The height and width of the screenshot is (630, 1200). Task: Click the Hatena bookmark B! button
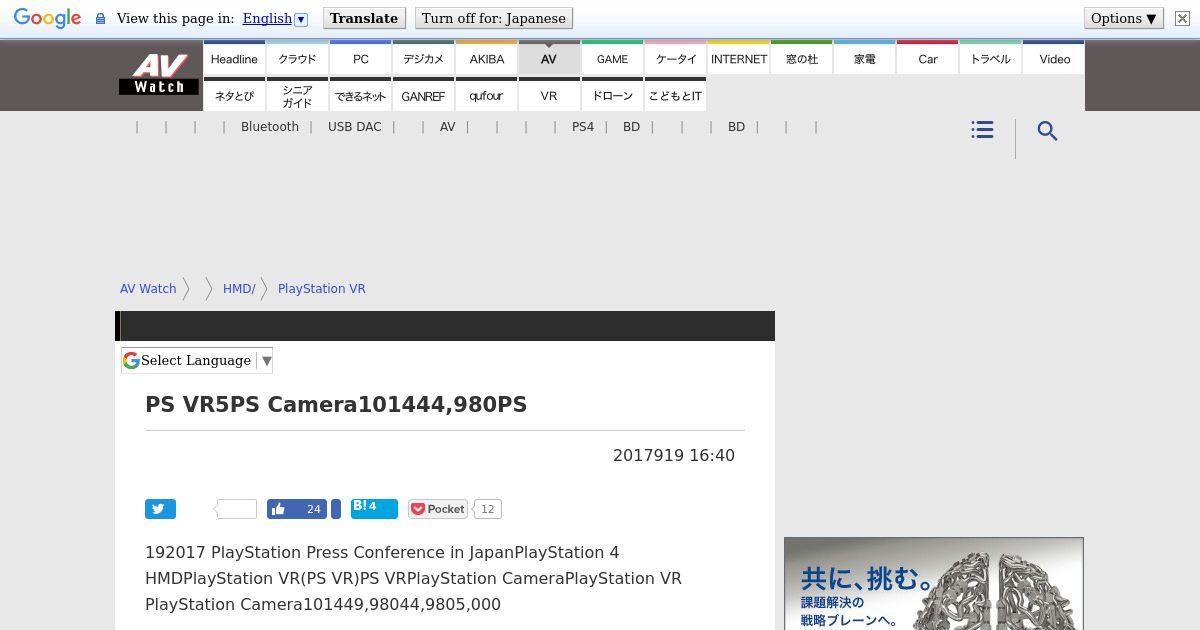click(374, 508)
